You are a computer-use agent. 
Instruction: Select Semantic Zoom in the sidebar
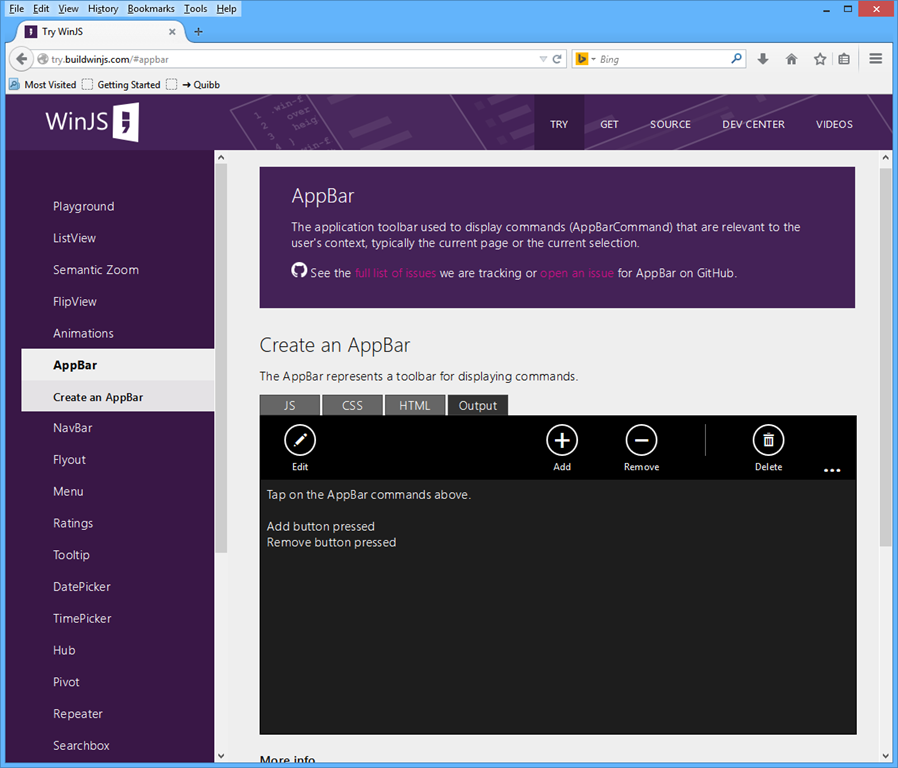[x=96, y=270]
